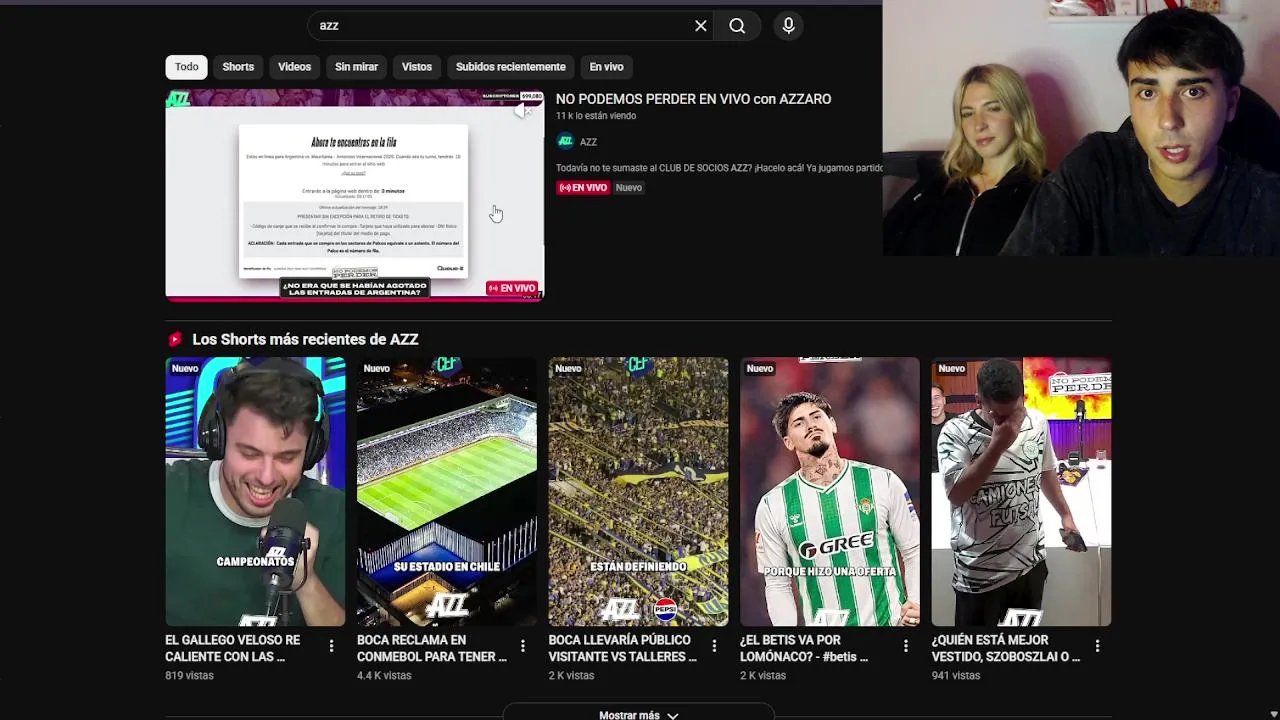
Task: Expand shorts with 'Mostrar más' button
Action: 638,714
